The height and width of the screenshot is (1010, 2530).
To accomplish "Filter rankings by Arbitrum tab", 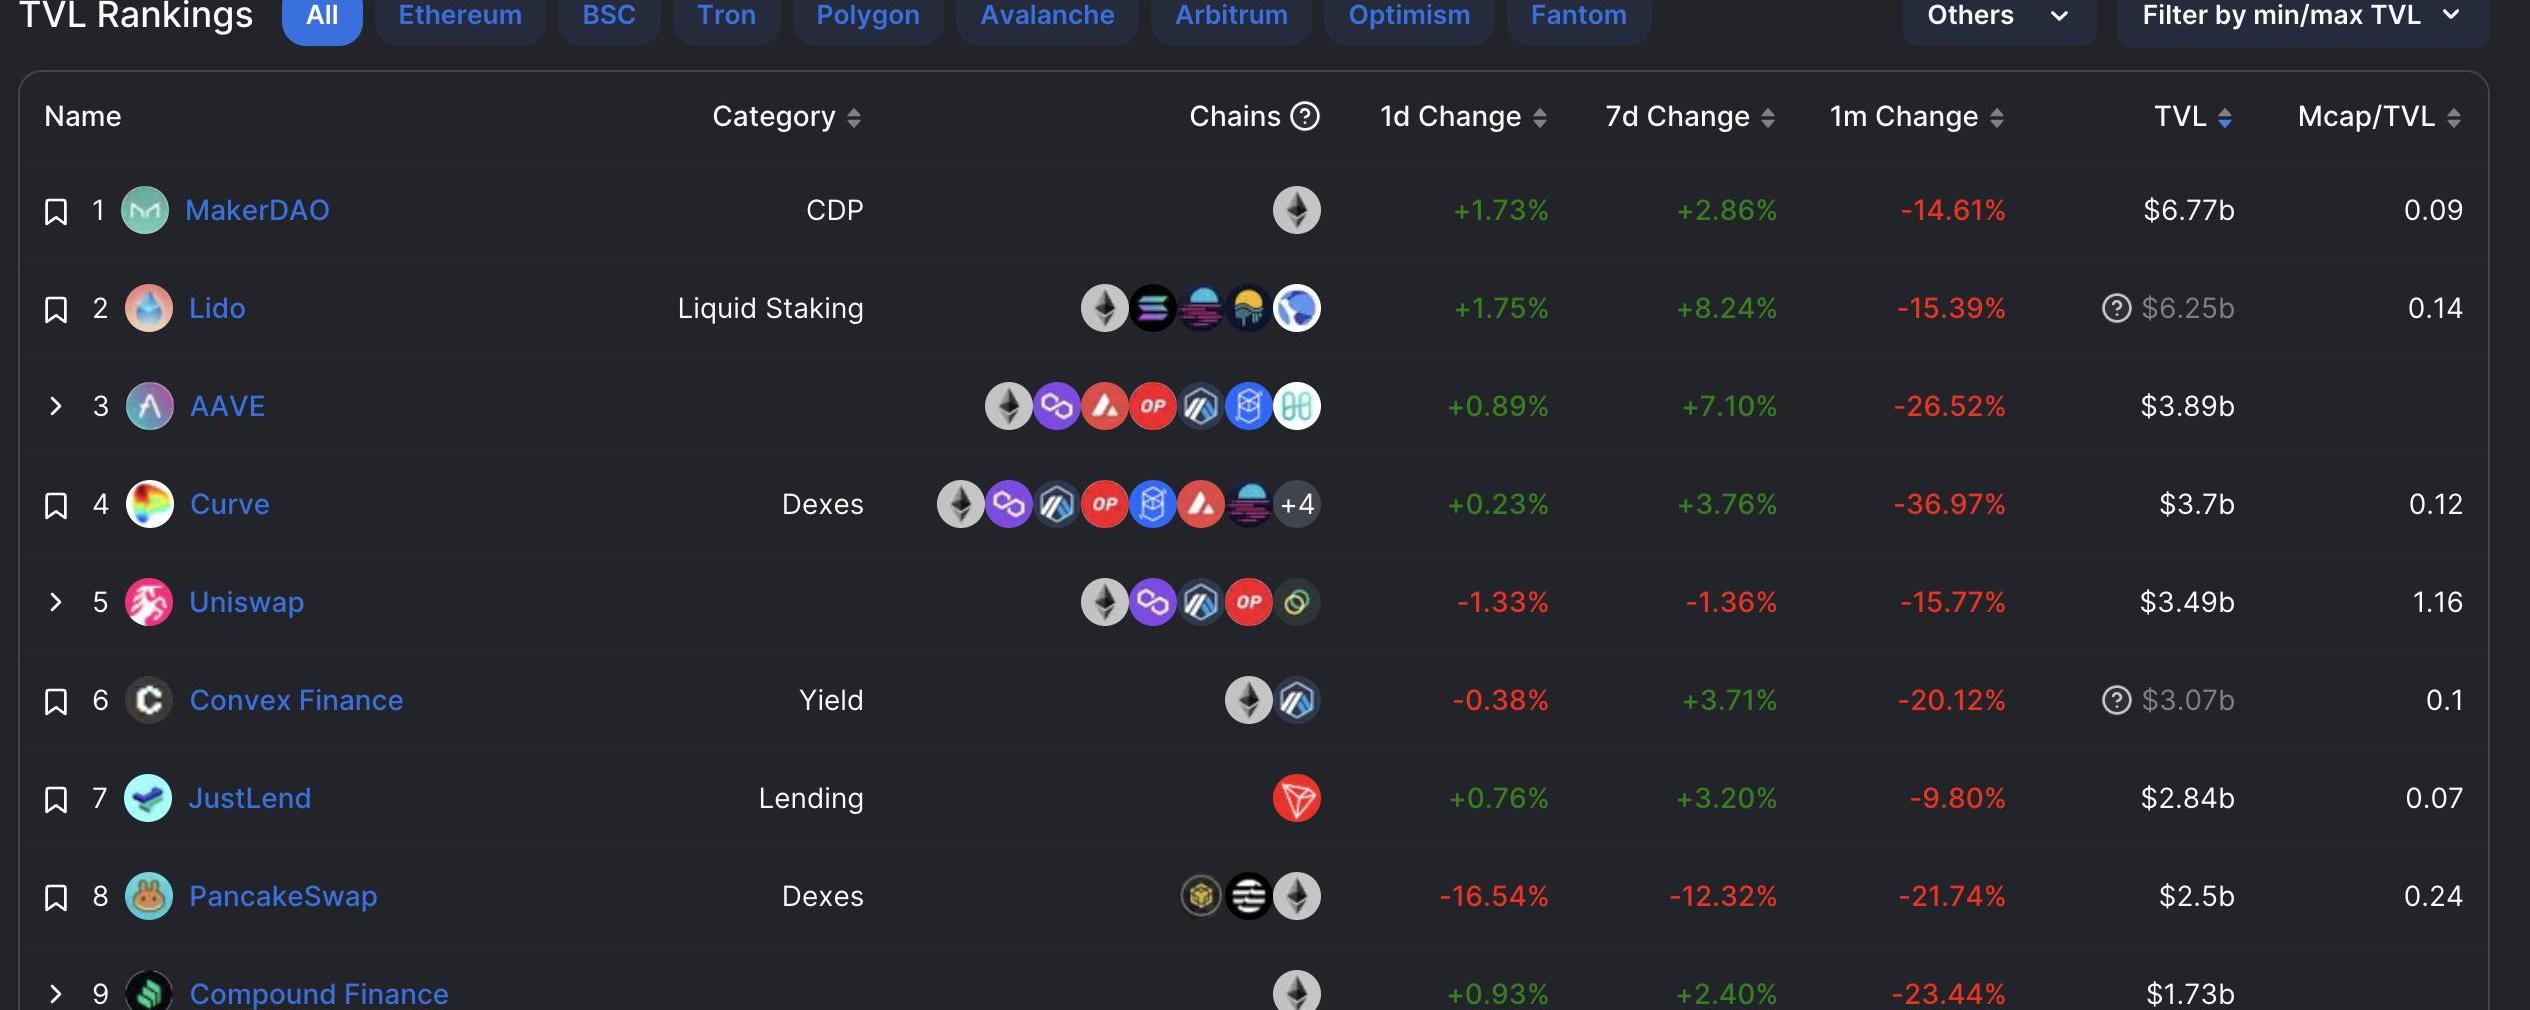I will [x=1231, y=16].
